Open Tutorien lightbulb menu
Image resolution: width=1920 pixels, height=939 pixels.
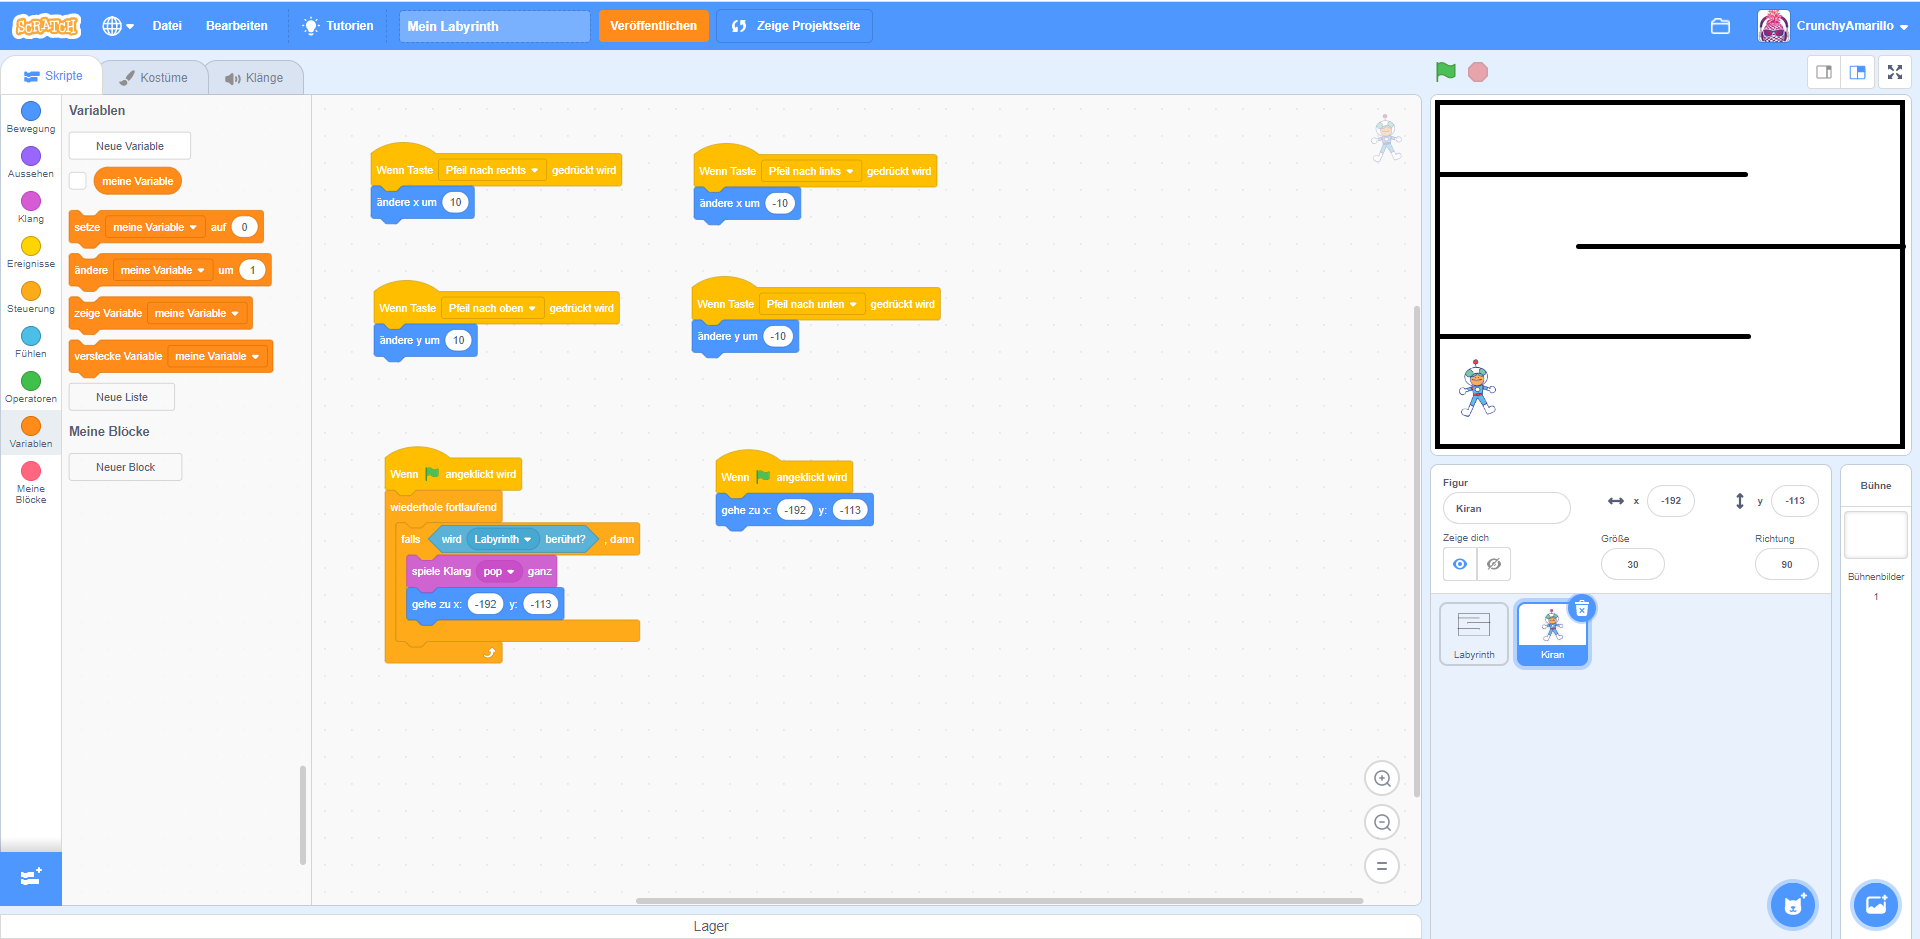click(339, 26)
